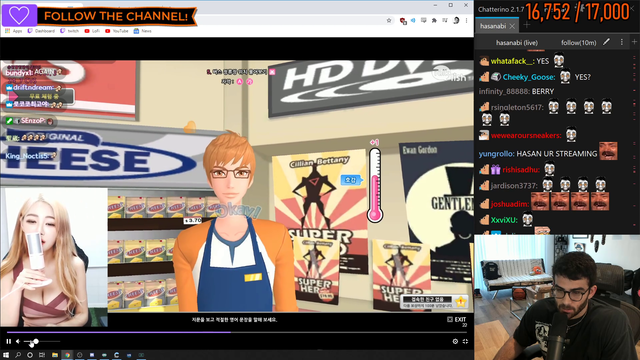Open the blue speaker extension icon
This screenshot has height=360, width=640.
(x=413, y=20)
